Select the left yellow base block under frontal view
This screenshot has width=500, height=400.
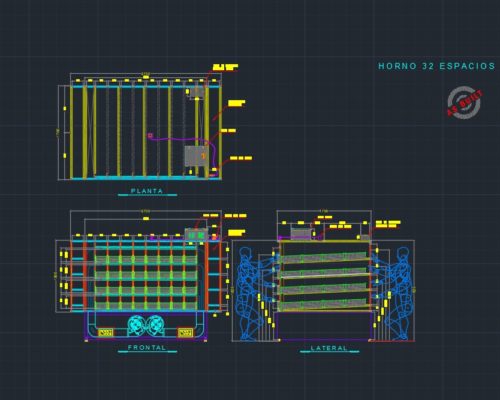point(106,332)
